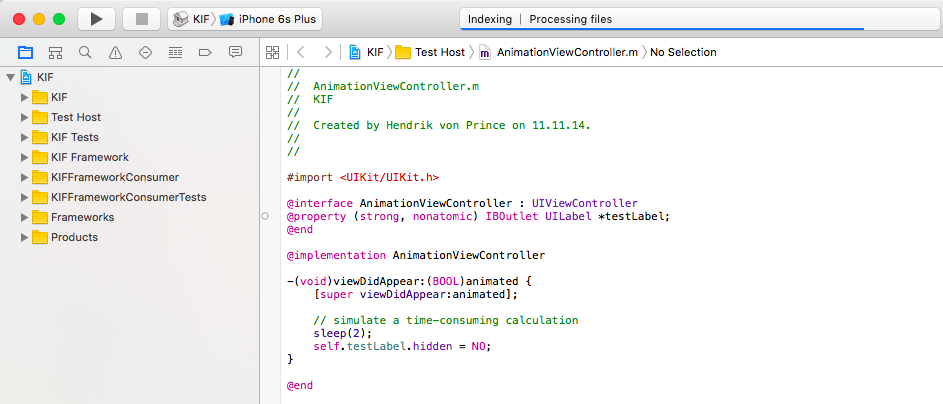Click the @interface AnimationViewController line
This screenshot has height=404, width=943.
(x=462, y=203)
